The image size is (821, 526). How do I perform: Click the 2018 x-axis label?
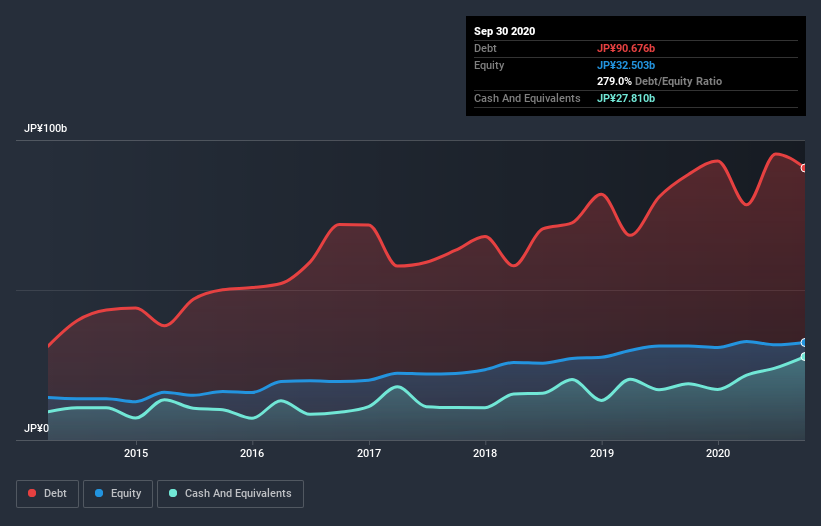pos(485,453)
